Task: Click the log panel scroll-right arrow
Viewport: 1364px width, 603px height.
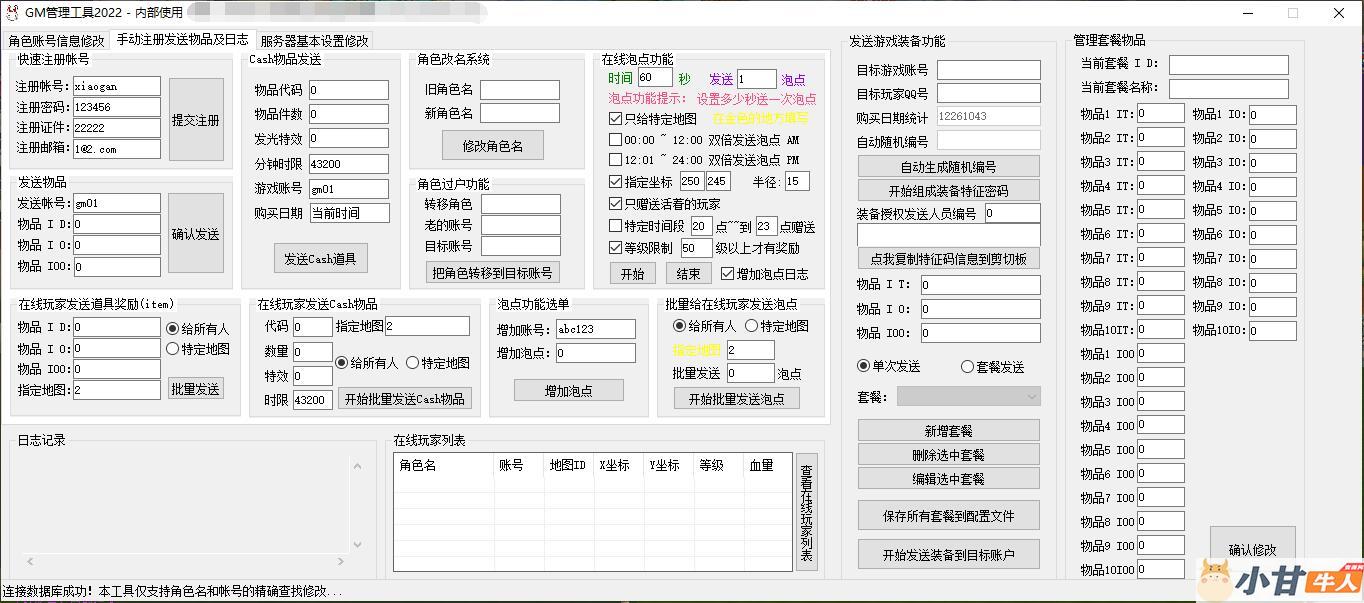Action: point(341,561)
